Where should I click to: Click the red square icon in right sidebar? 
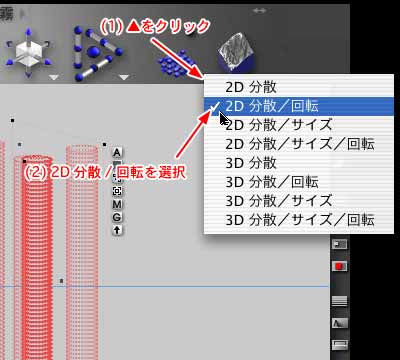(x=339, y=266)
